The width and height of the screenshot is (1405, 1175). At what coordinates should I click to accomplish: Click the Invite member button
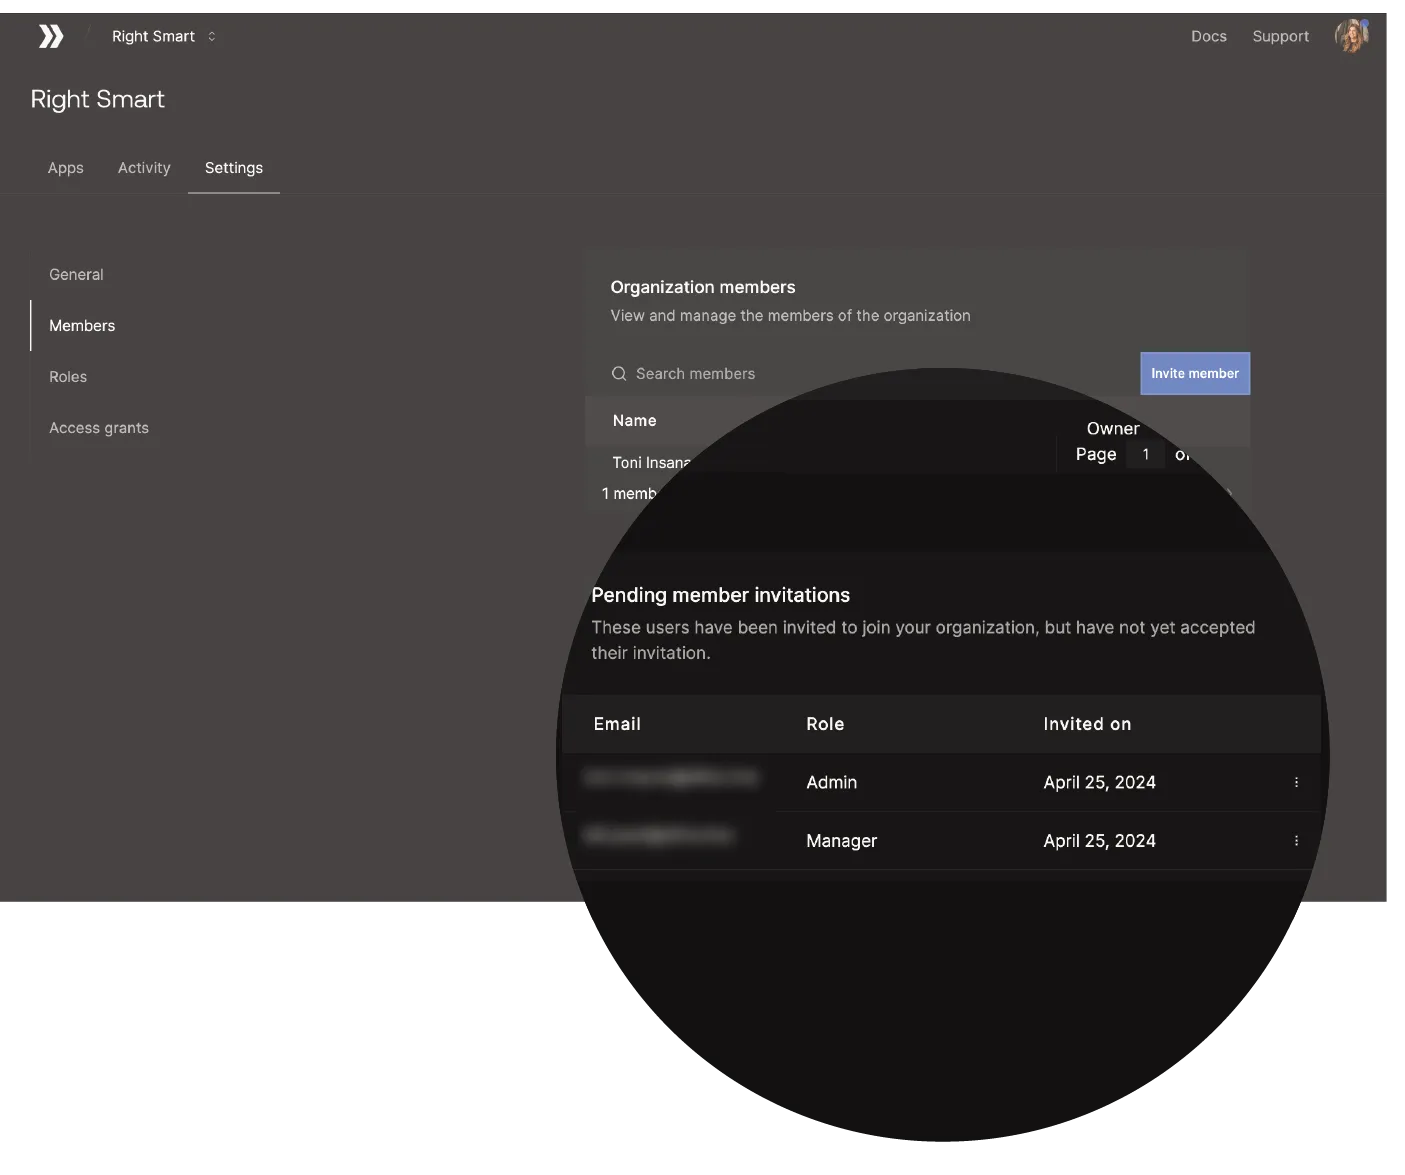1195,374
